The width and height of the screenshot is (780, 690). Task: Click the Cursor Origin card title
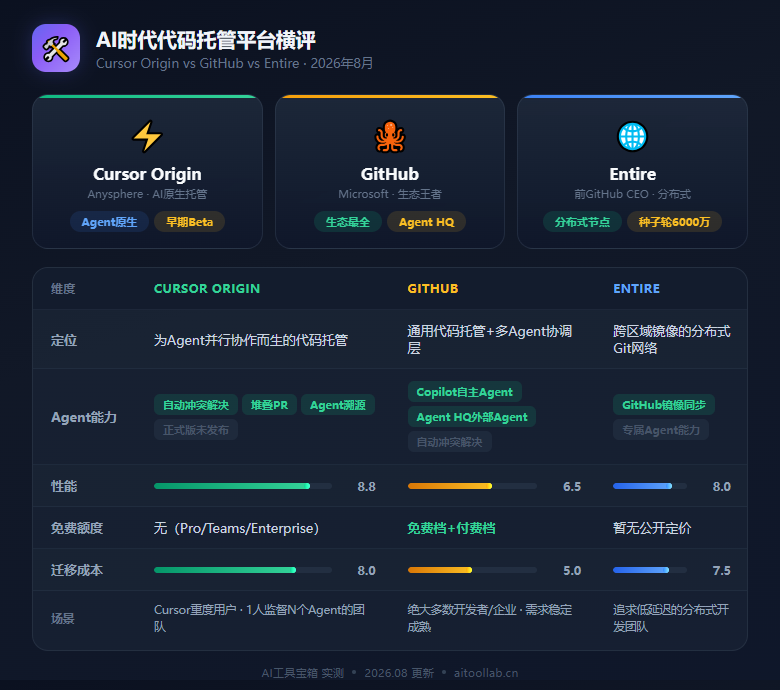147,174
